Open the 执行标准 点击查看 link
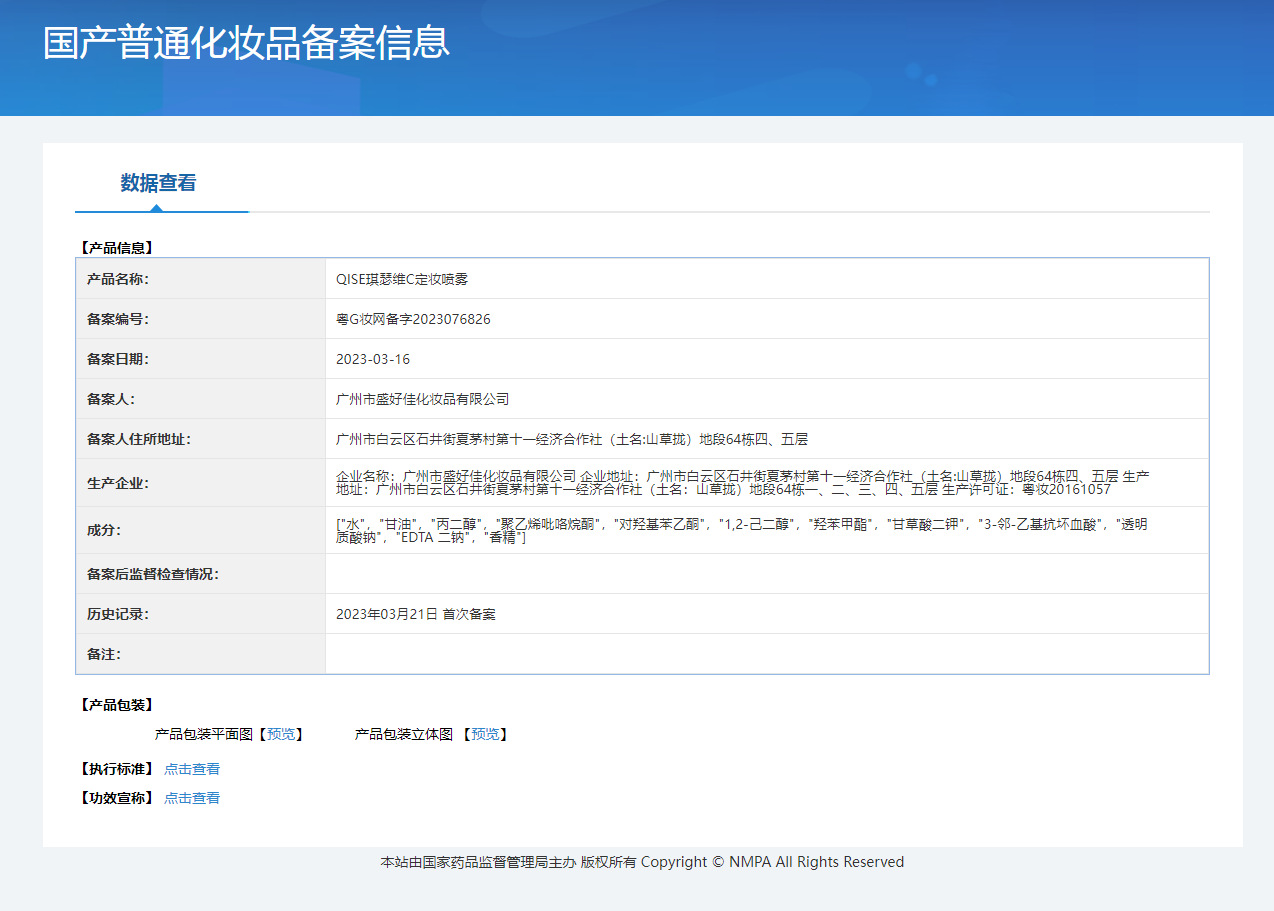Screen dimensions: 1274x911 [x=192, y=769]
